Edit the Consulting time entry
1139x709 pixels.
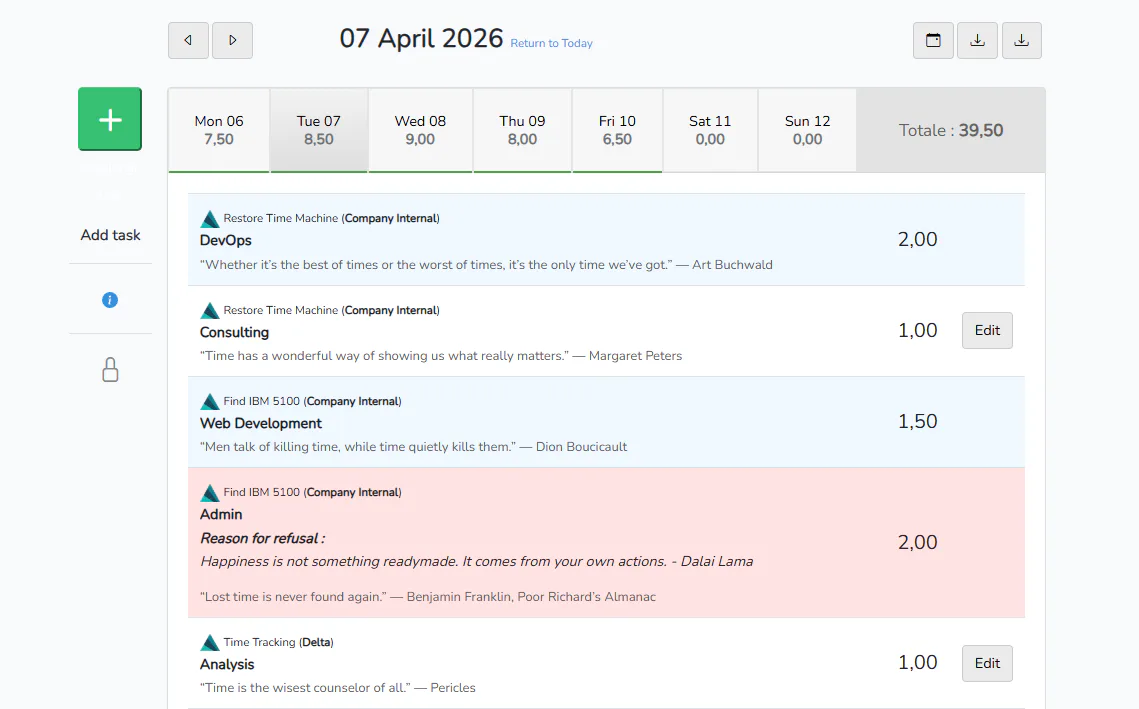pos(987,331)
